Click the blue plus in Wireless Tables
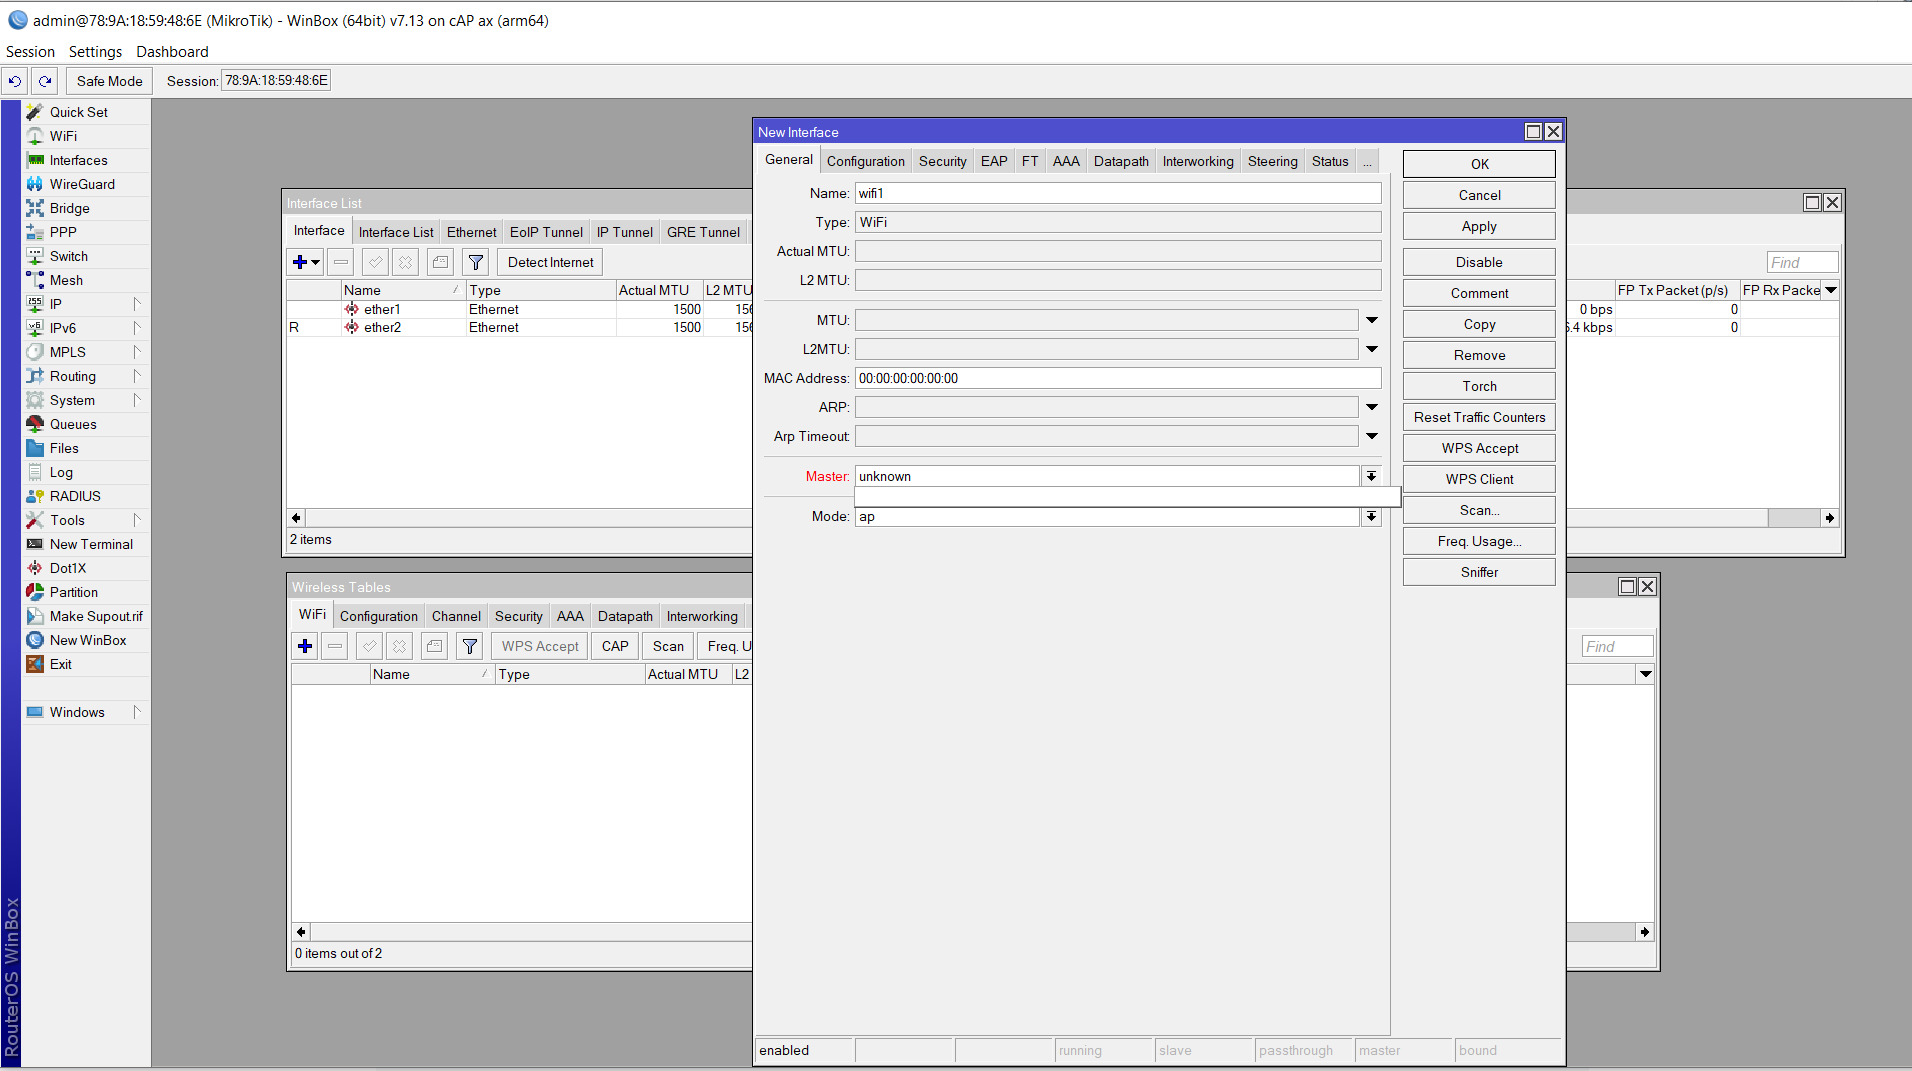 pos(305,646)
